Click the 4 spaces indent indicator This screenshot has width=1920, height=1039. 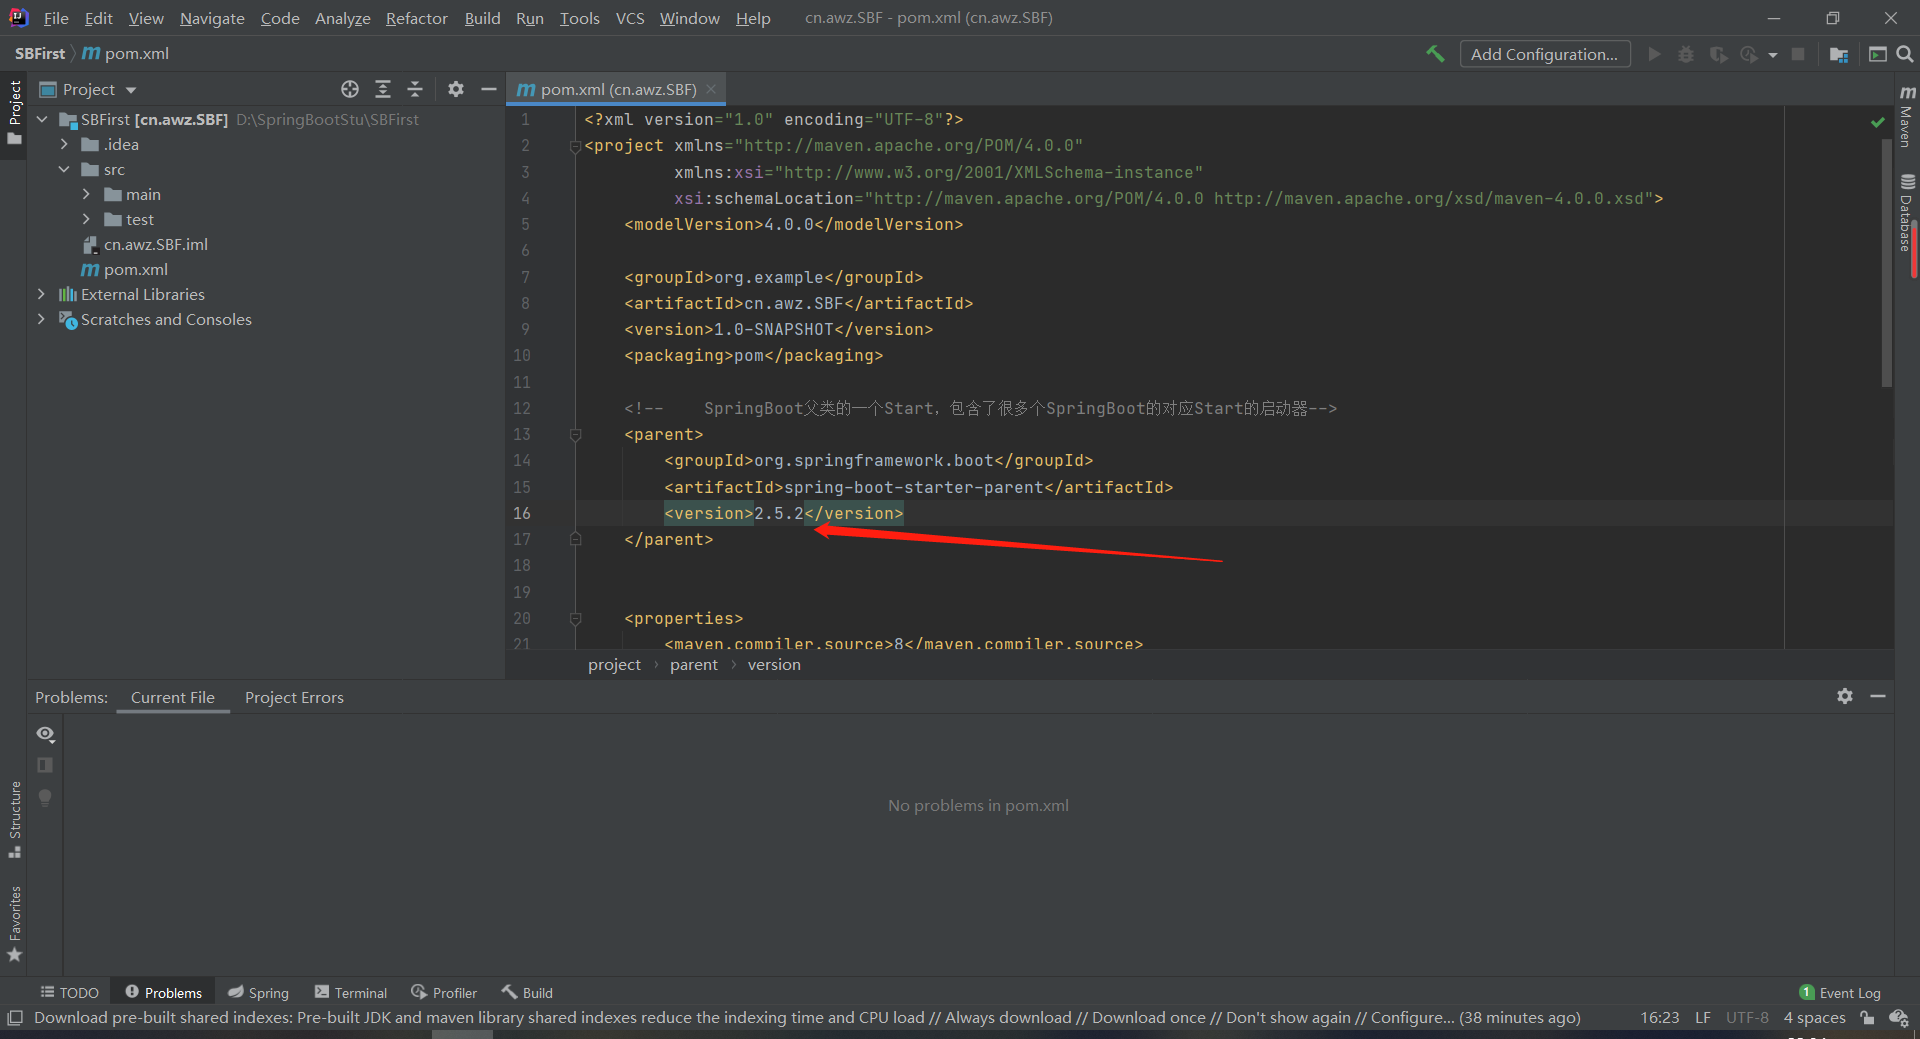1814,1018
